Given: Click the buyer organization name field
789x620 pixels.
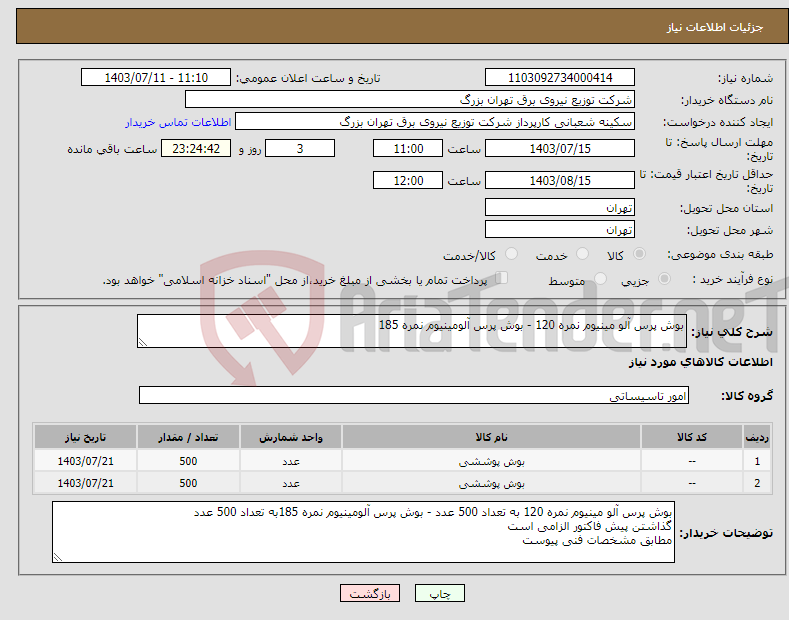Looking at the screenshot, I should 410,99.
